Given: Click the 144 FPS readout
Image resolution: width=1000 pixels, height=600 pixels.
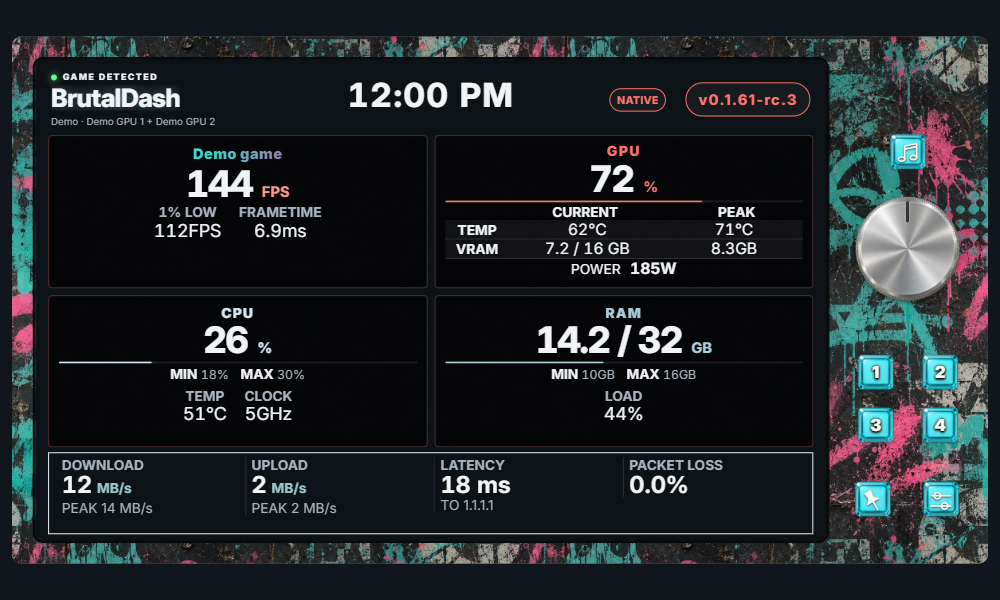Looking at the screenshot, I should (238, 184).
